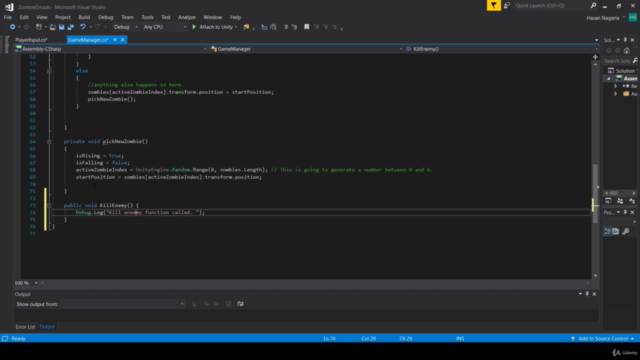Click the editor vertical scrollbar thumb
Viewport: 640px width, 360px height.
[x=595, y=193]
